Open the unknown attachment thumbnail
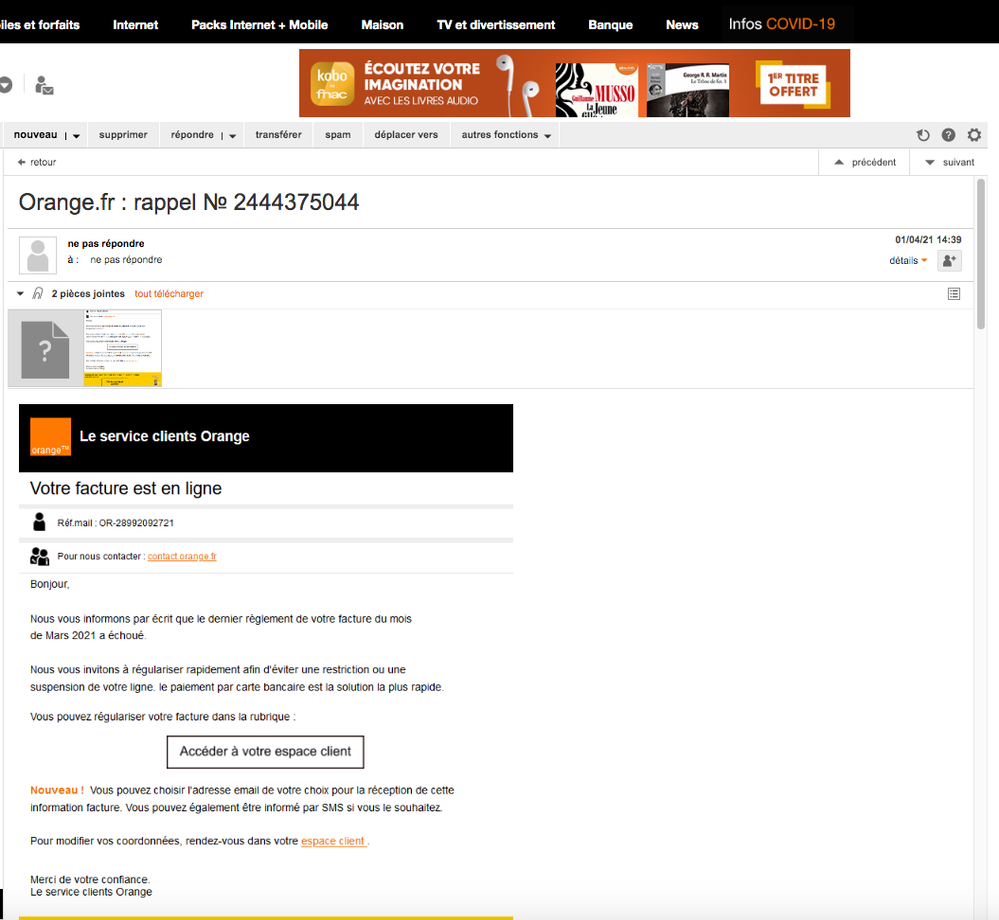 [x=44, y=348]
